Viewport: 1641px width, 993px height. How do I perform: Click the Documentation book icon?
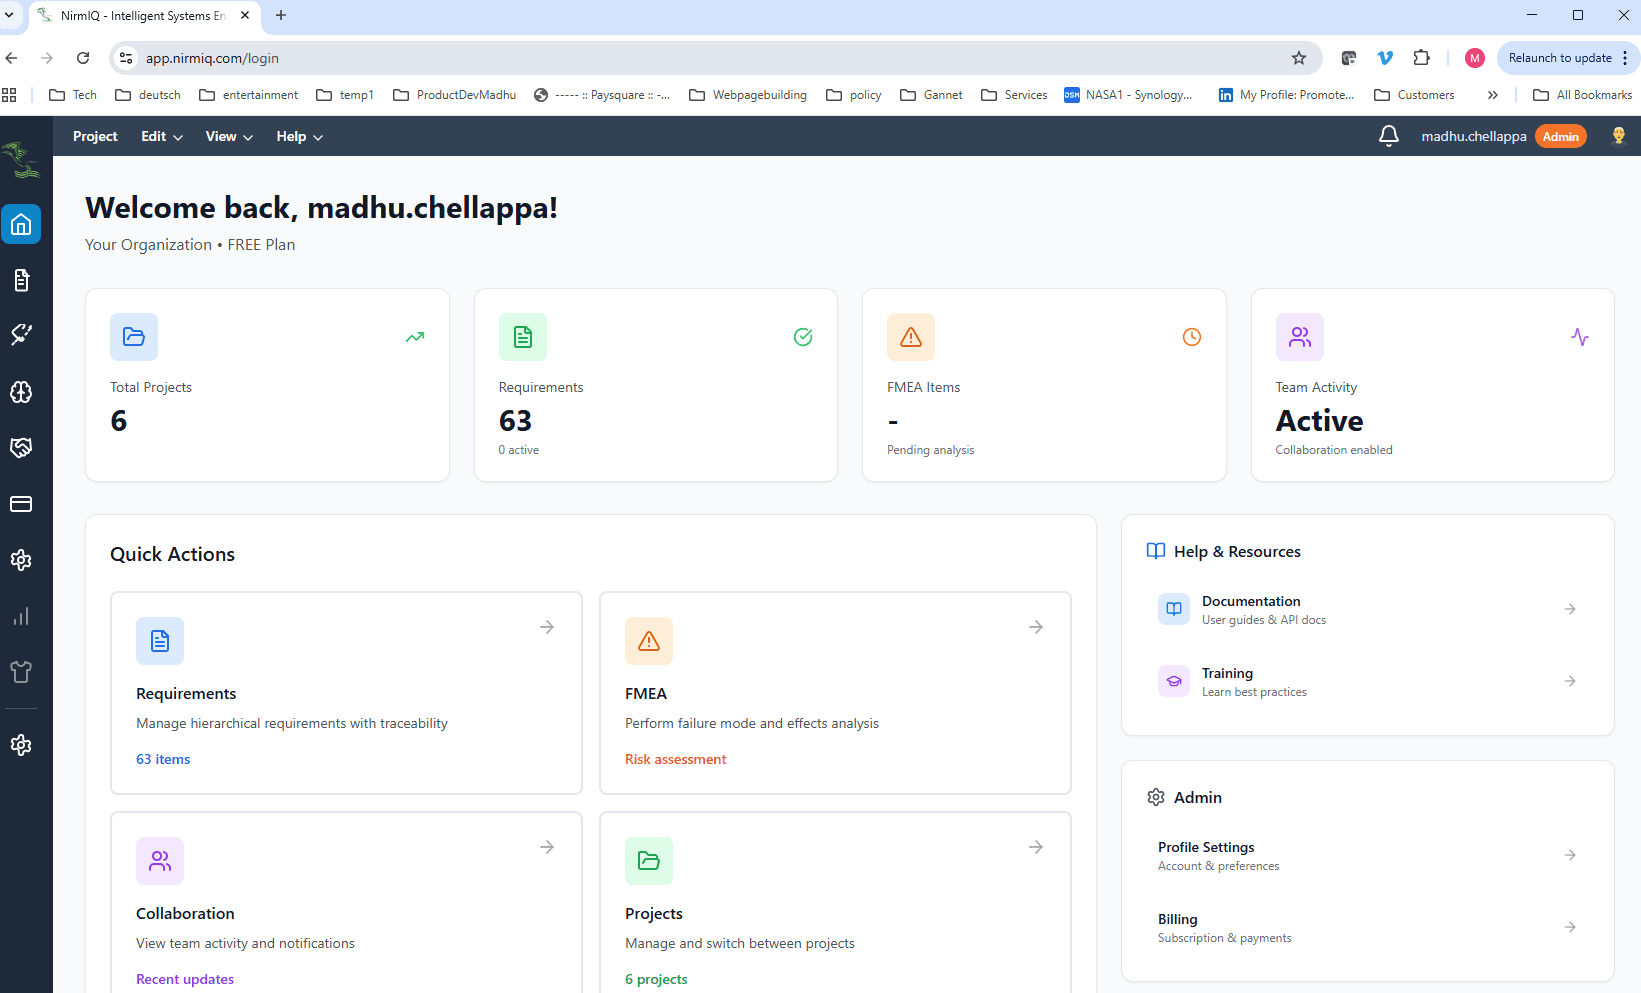[1173, 608]
